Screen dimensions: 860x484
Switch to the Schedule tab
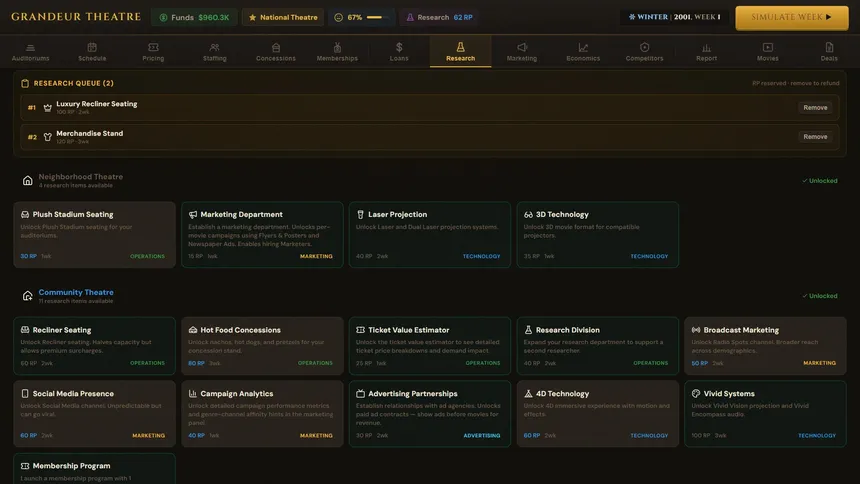pyautogui.click(x=92, y=52)
